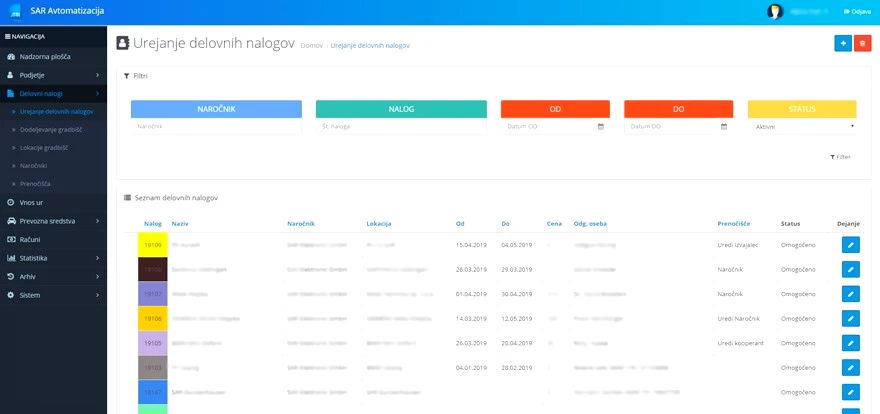This screenshot has width=880, height=414.
Task: Edit work order 19103 with pencil button
Action: [x=850, y=367]
